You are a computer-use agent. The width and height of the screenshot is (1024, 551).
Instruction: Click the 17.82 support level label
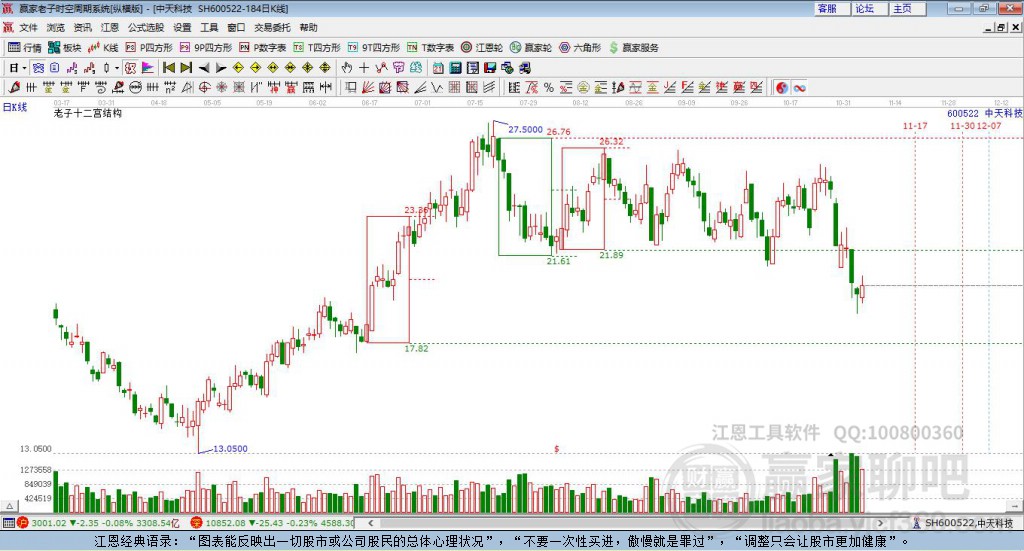pos(416,349)
